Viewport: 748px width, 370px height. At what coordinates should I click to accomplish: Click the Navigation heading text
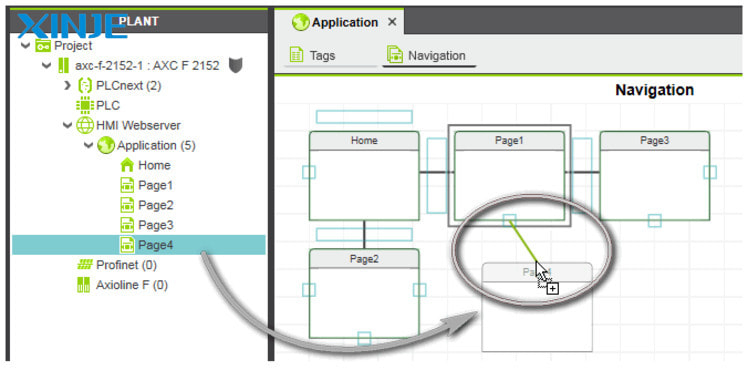(x=654, y=90)
